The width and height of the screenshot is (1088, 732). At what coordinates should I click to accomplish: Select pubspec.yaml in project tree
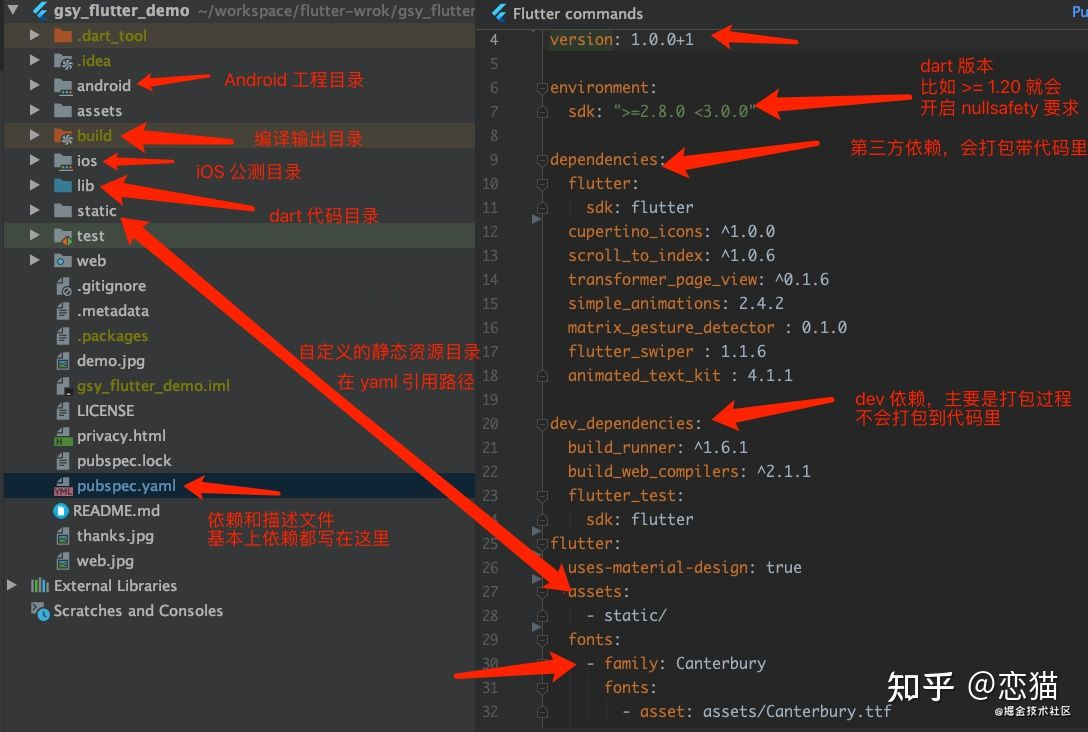[126, 486]
